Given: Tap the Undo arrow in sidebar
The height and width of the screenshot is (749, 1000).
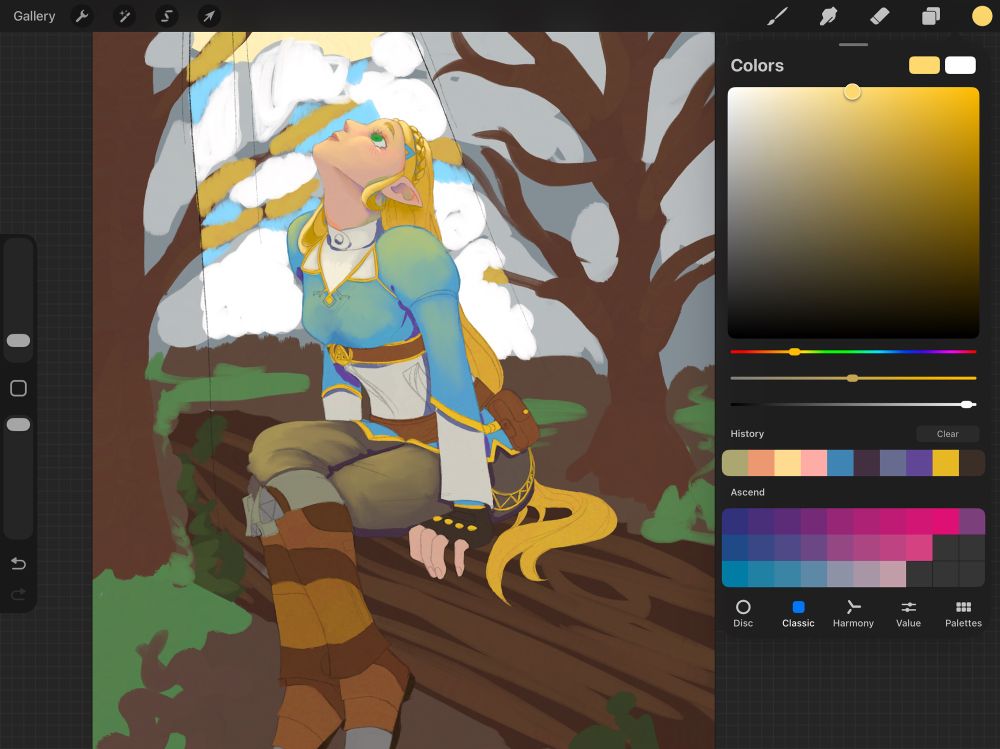Looking at the screenshot, I should tap(18, 564).
